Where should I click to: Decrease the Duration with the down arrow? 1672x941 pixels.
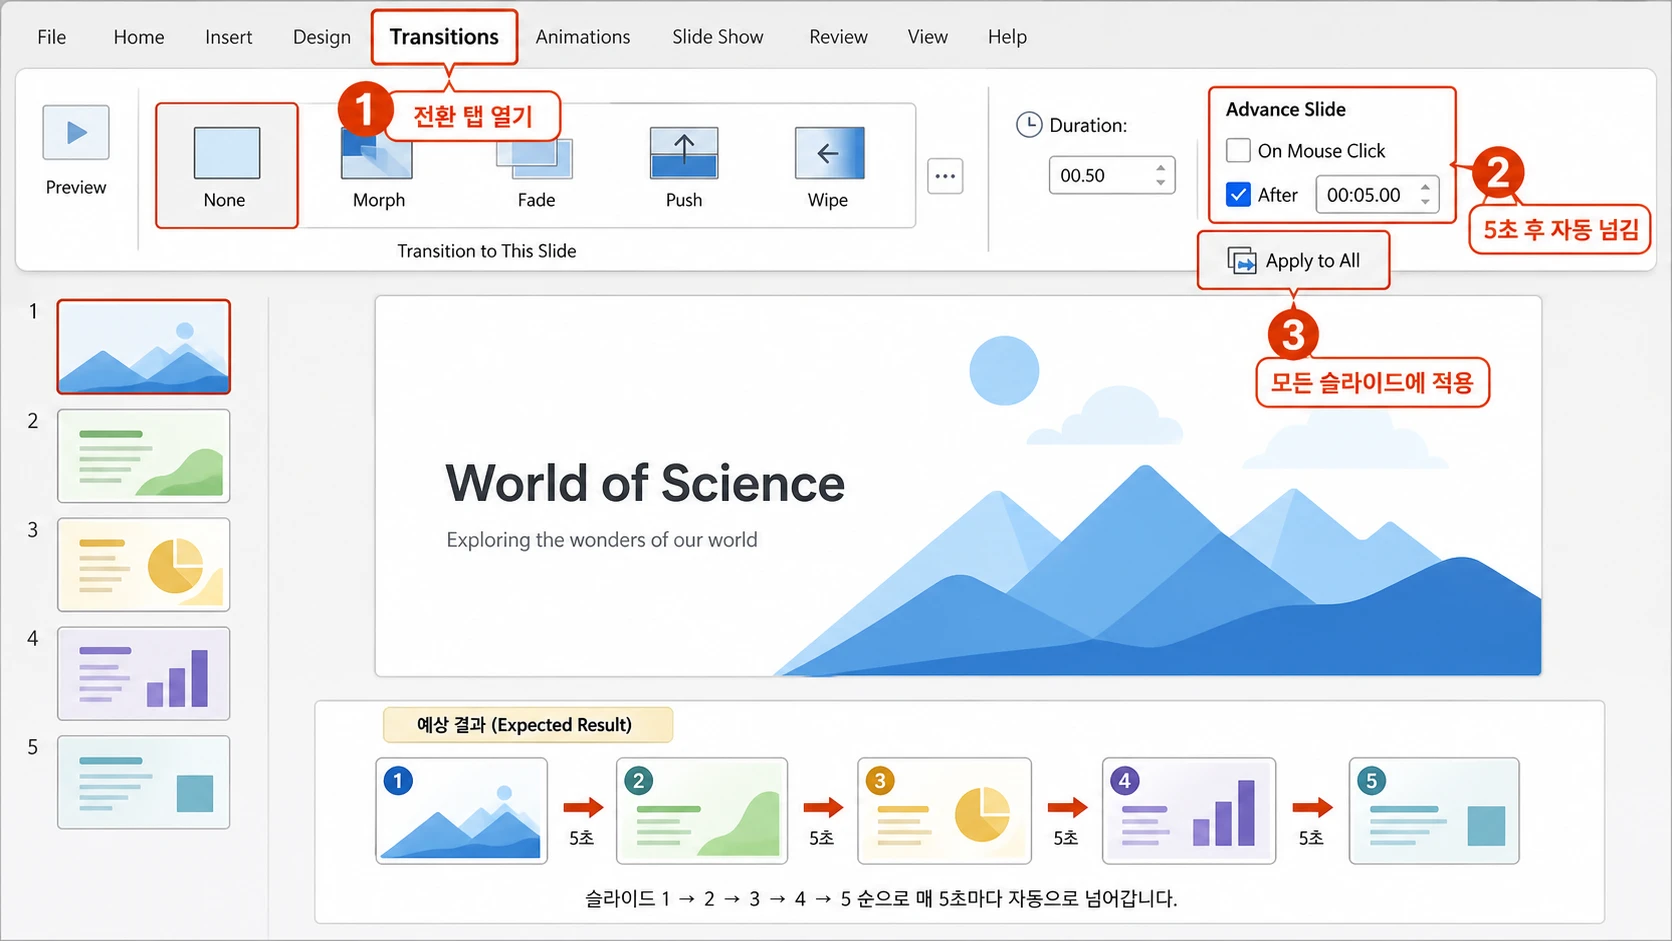(1161, 183)
